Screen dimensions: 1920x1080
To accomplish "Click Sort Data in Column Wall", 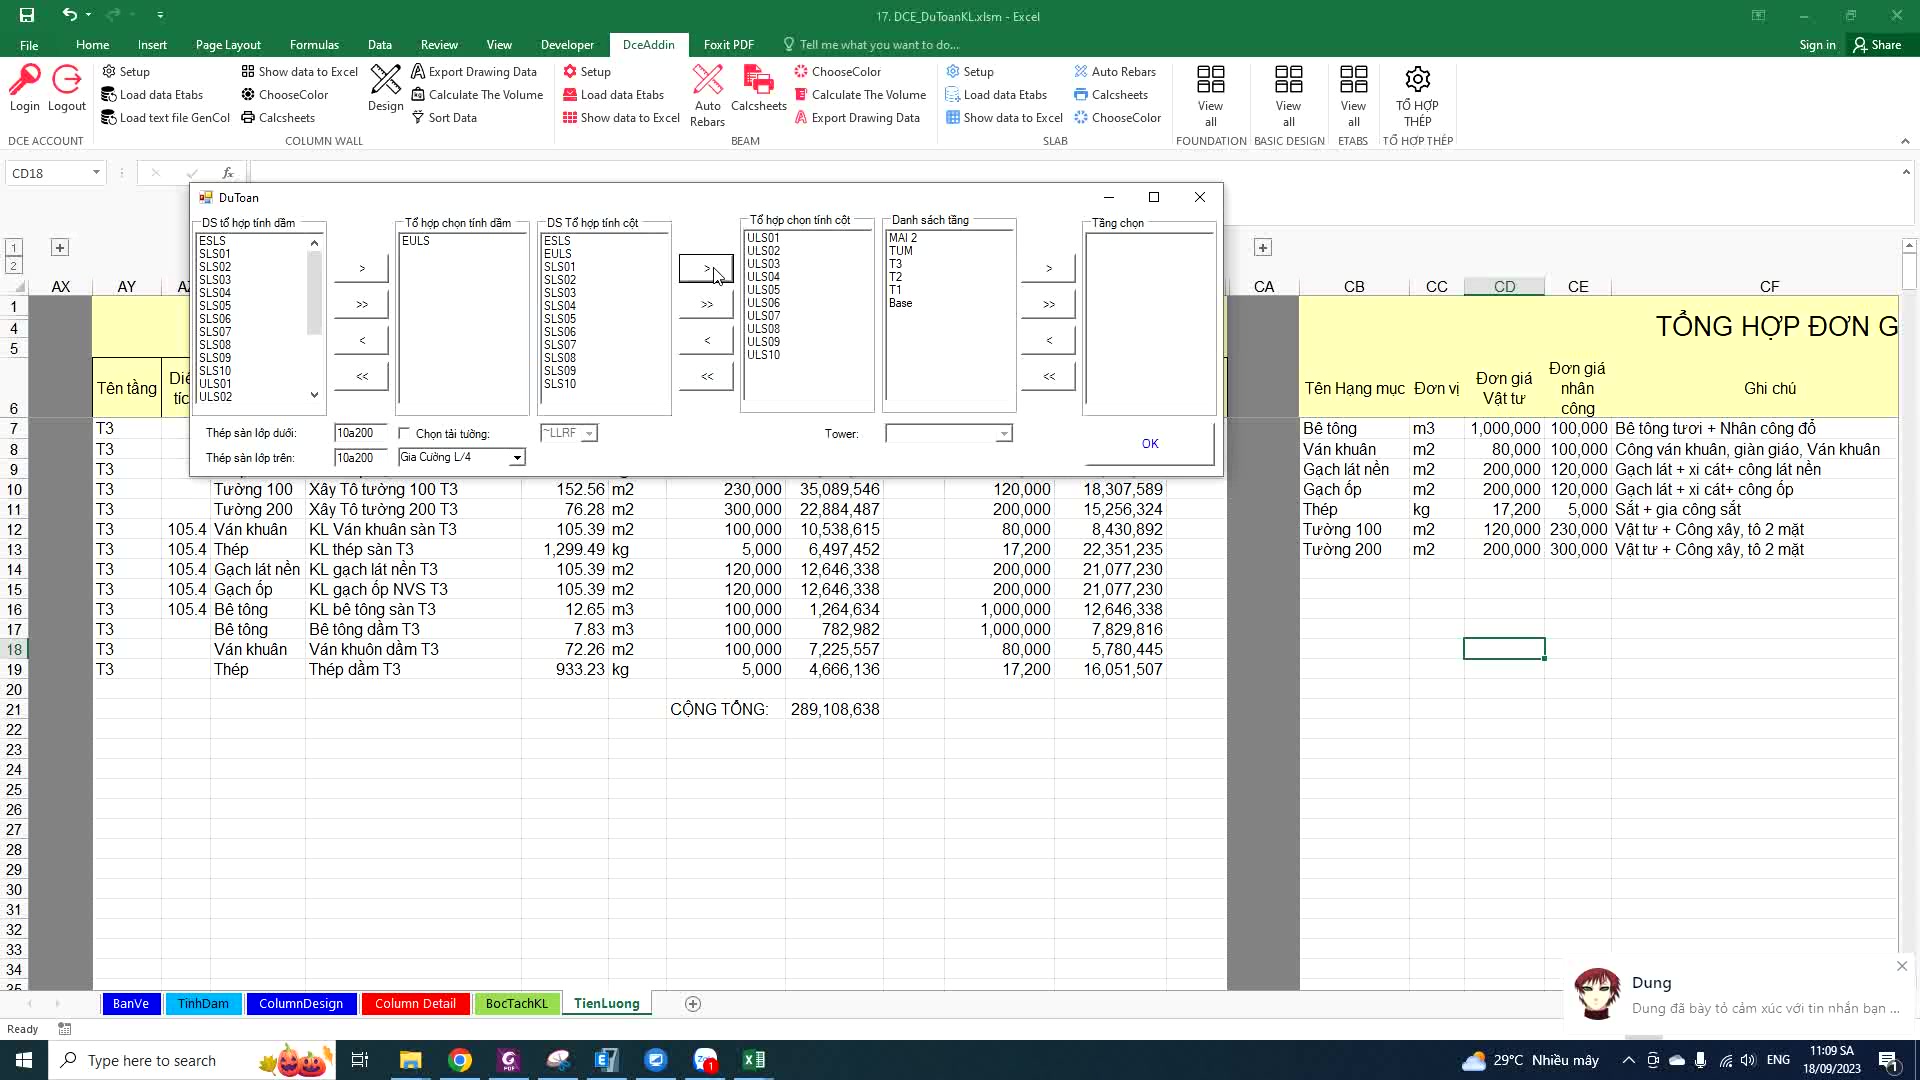I will (444, 118).
